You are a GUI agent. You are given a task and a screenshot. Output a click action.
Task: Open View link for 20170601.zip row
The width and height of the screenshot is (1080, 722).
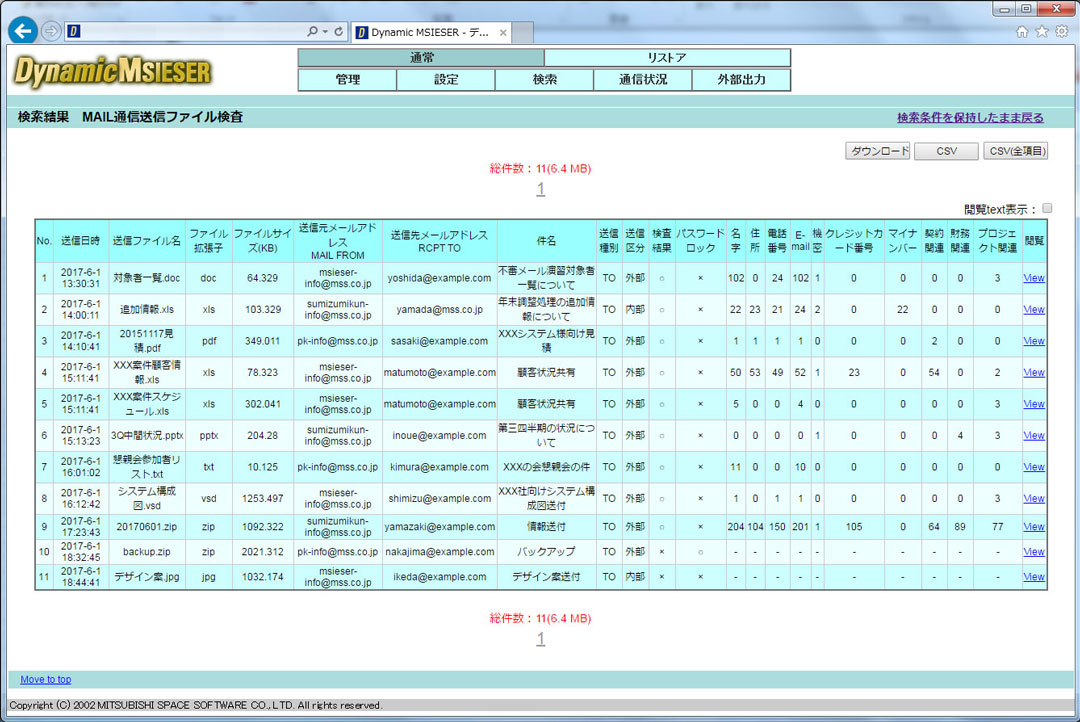(1033, 527)
